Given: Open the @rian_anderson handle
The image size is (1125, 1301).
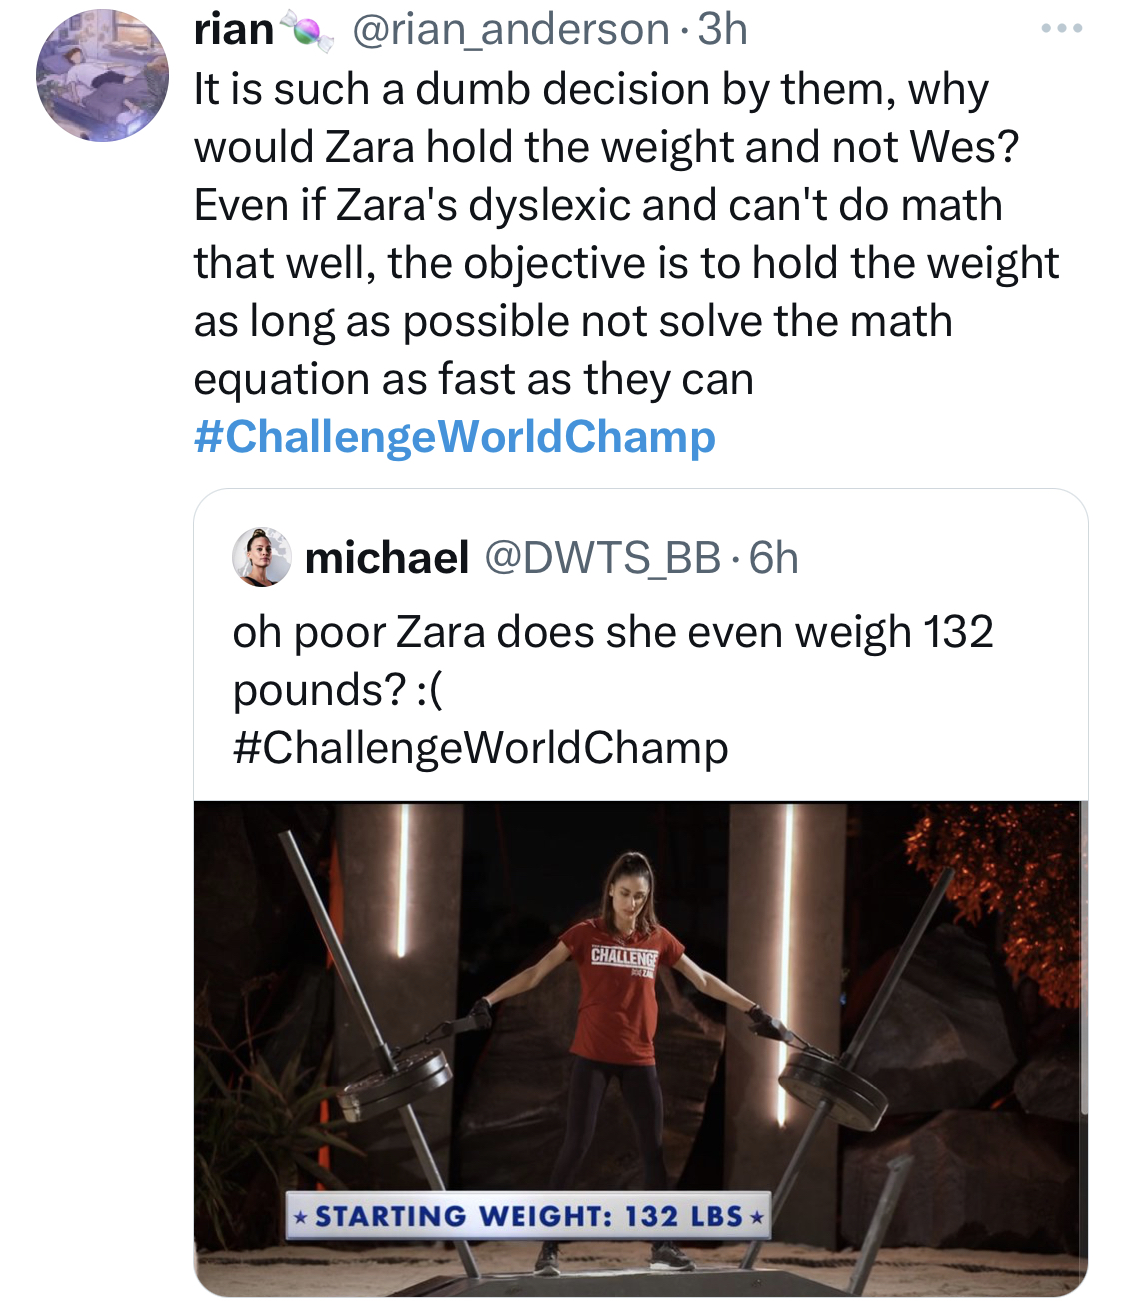Looking at the screenshot, I should point(511,30).
